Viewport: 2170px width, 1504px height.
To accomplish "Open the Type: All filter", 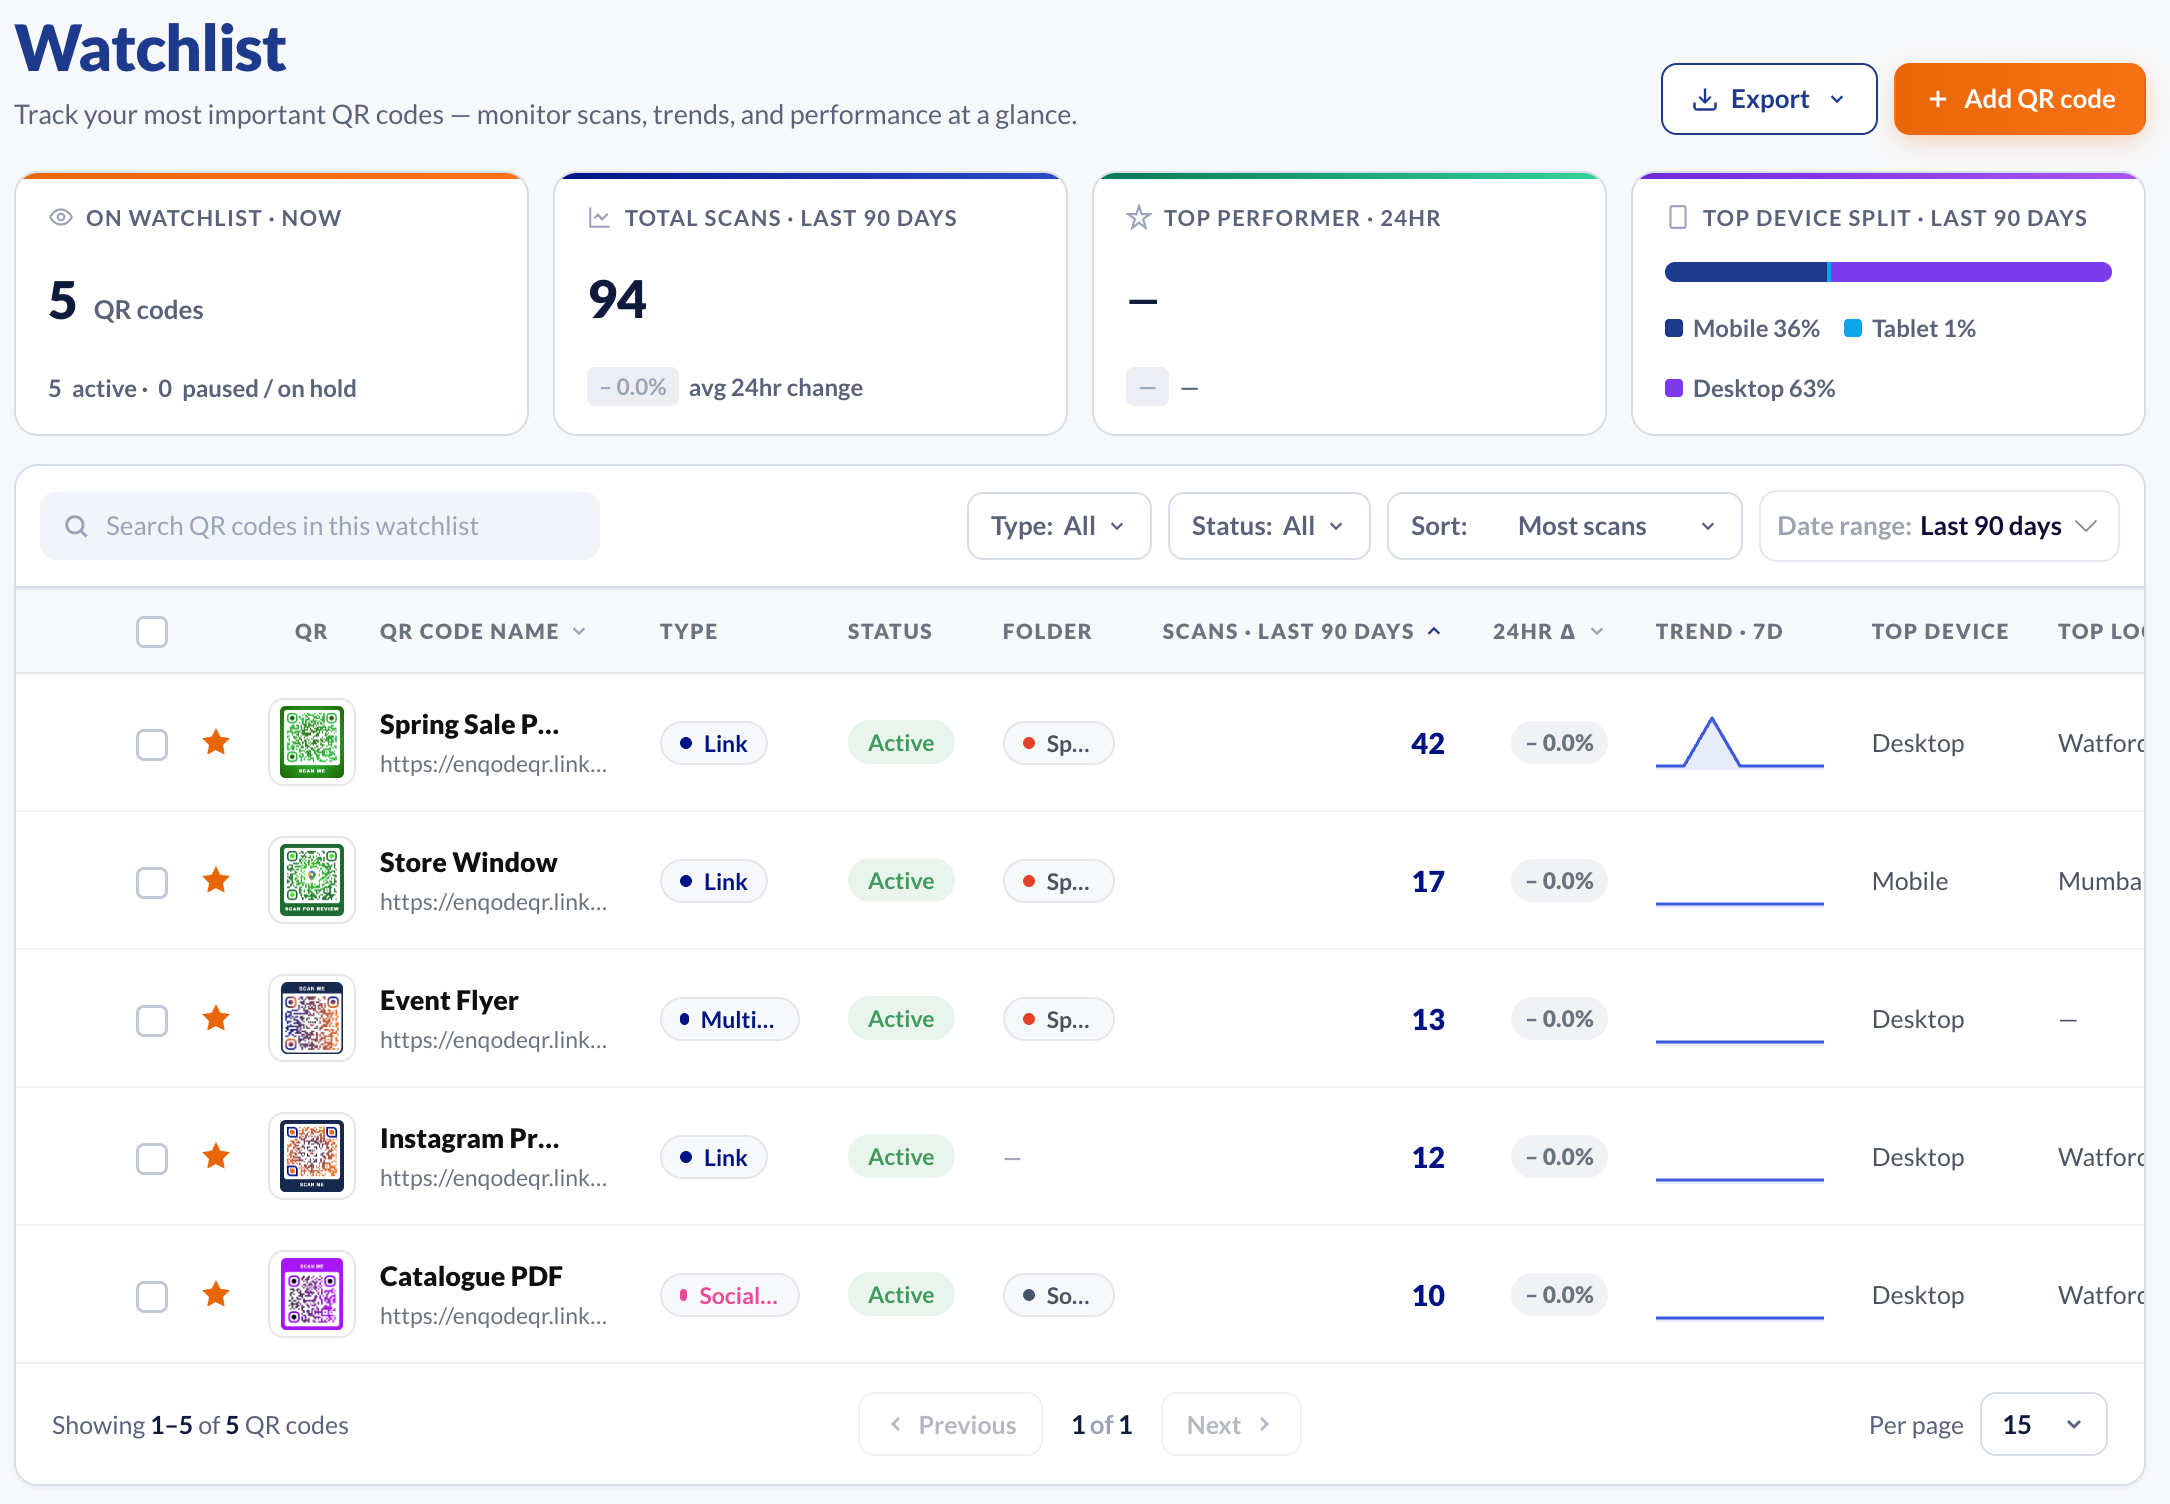I will click(x=1059, y=526).
